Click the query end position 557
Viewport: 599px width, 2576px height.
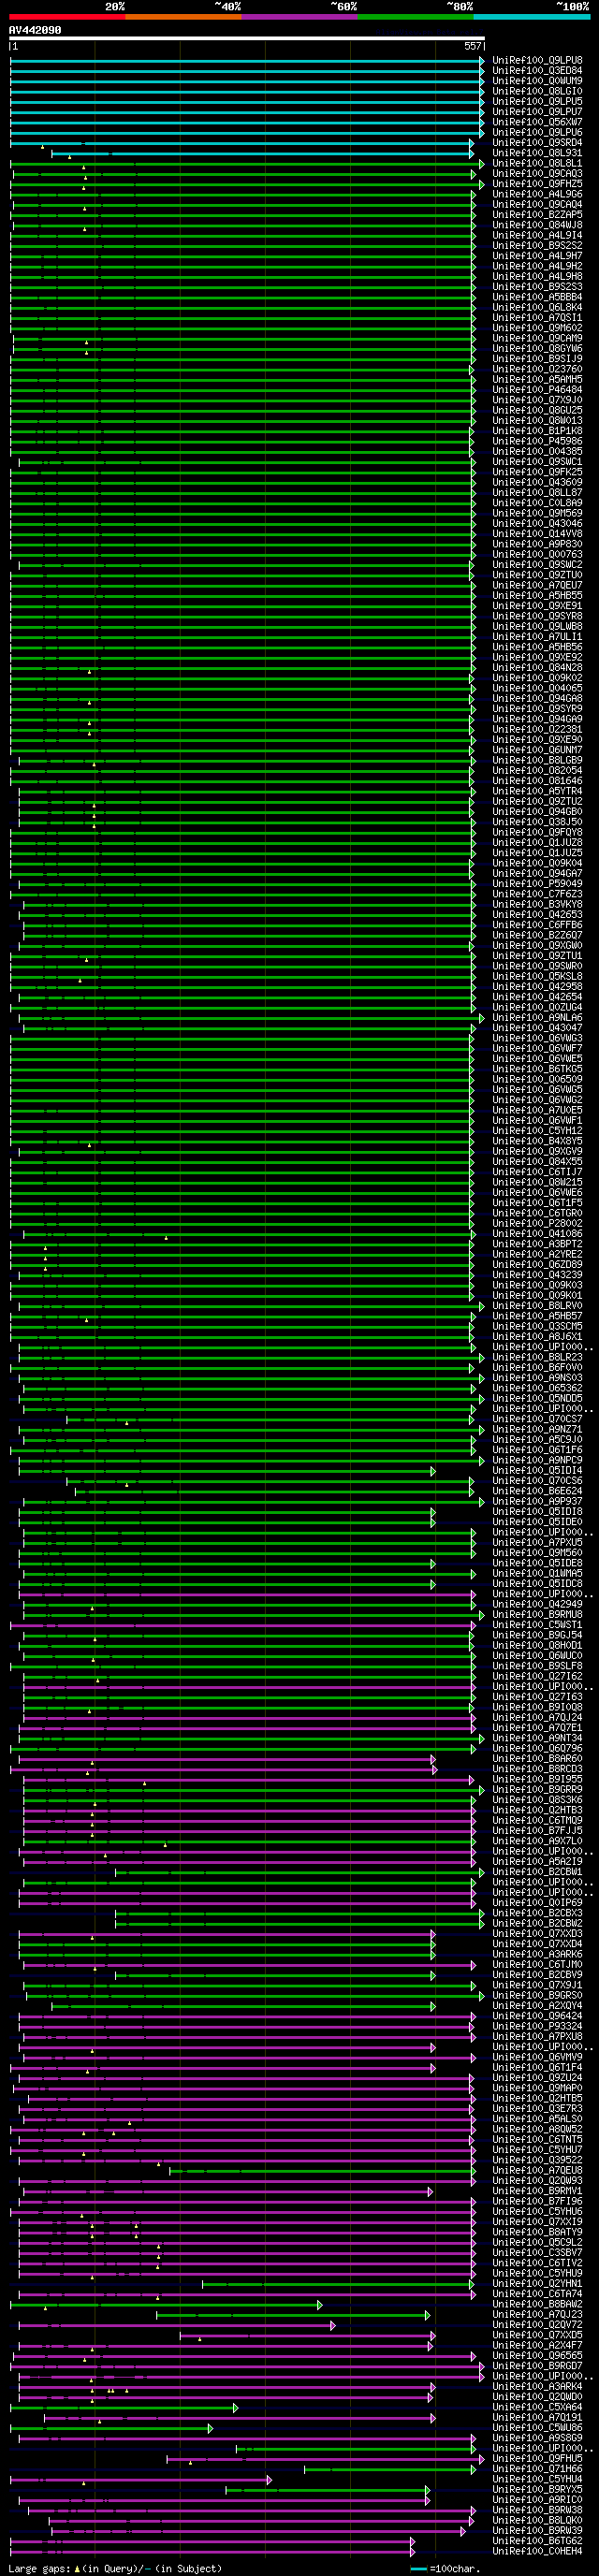473,46
